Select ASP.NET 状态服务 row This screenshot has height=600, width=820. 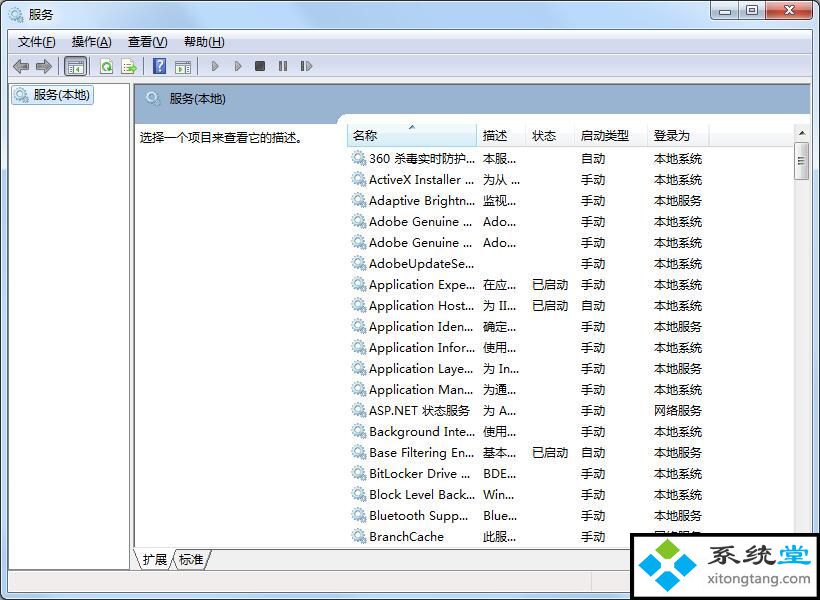tap(527, 411)
